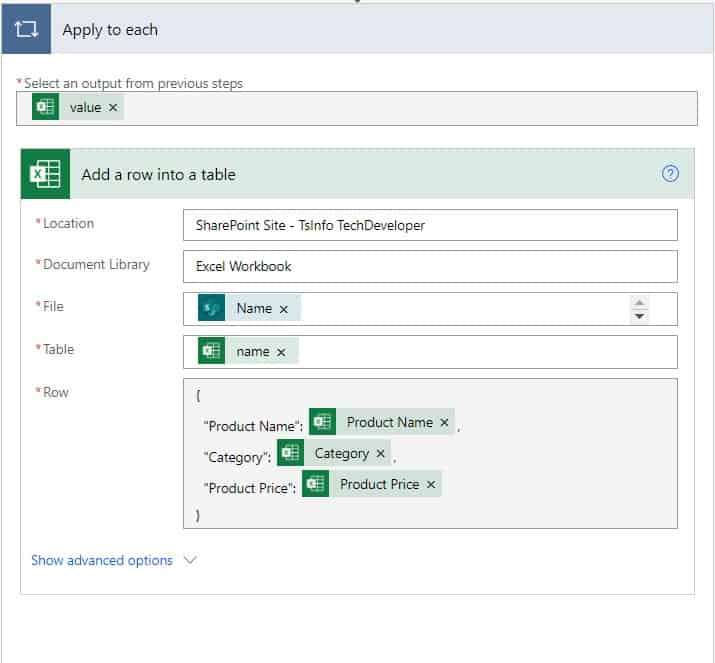Click Show advanced options link
Screen dimensions: 715x663
(102, 560)
